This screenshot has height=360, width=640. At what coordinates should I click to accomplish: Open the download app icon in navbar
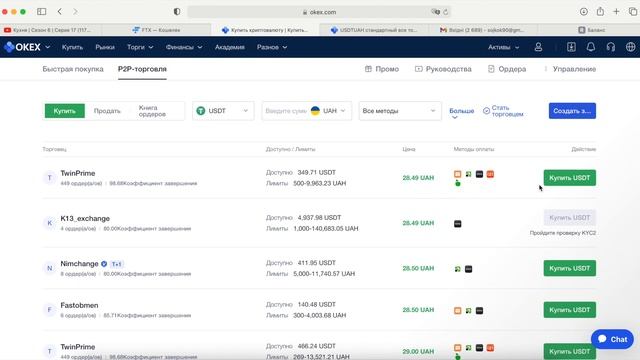click(571, 47)
